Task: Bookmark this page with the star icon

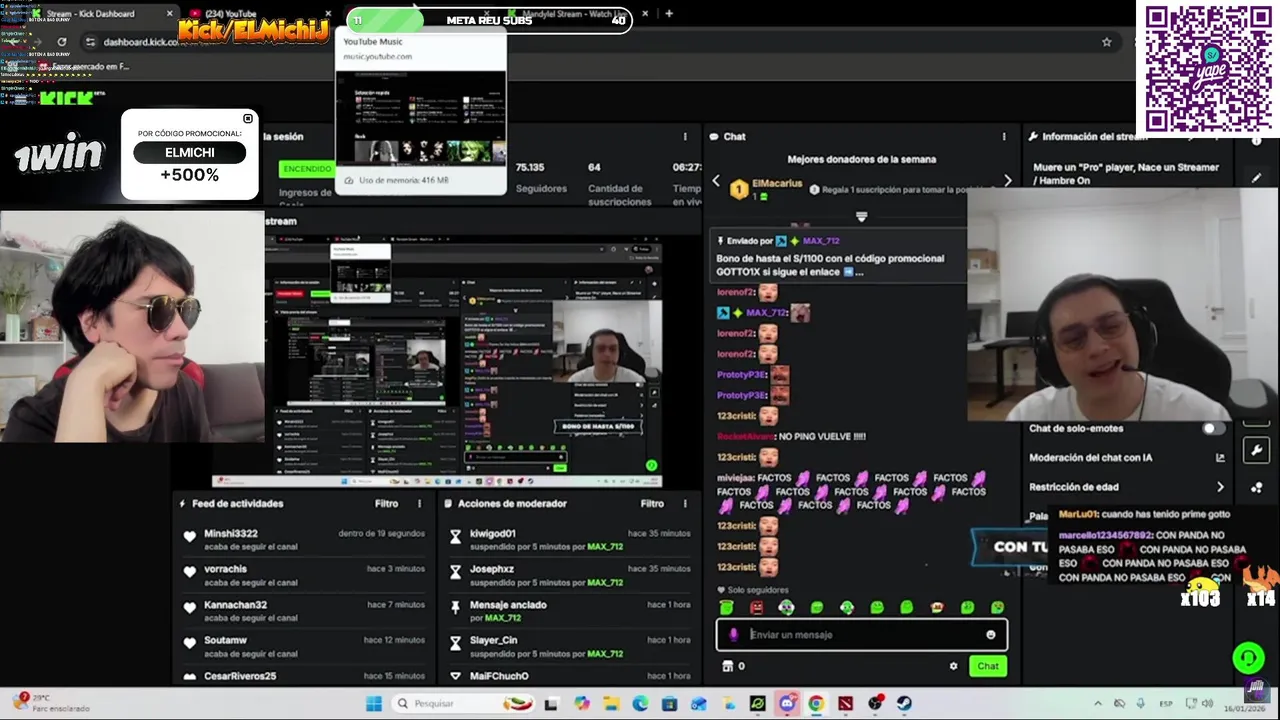Action: click(1106, 42)
